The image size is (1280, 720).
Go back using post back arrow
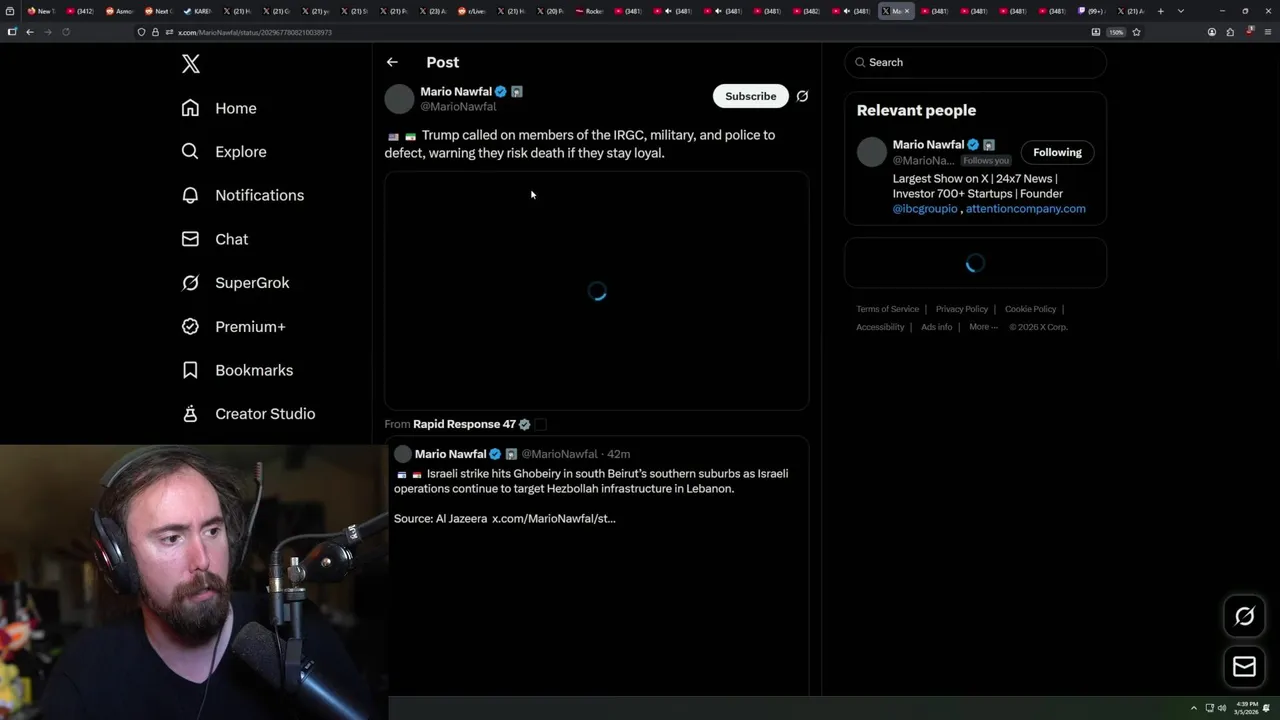[x=392, y=62]
